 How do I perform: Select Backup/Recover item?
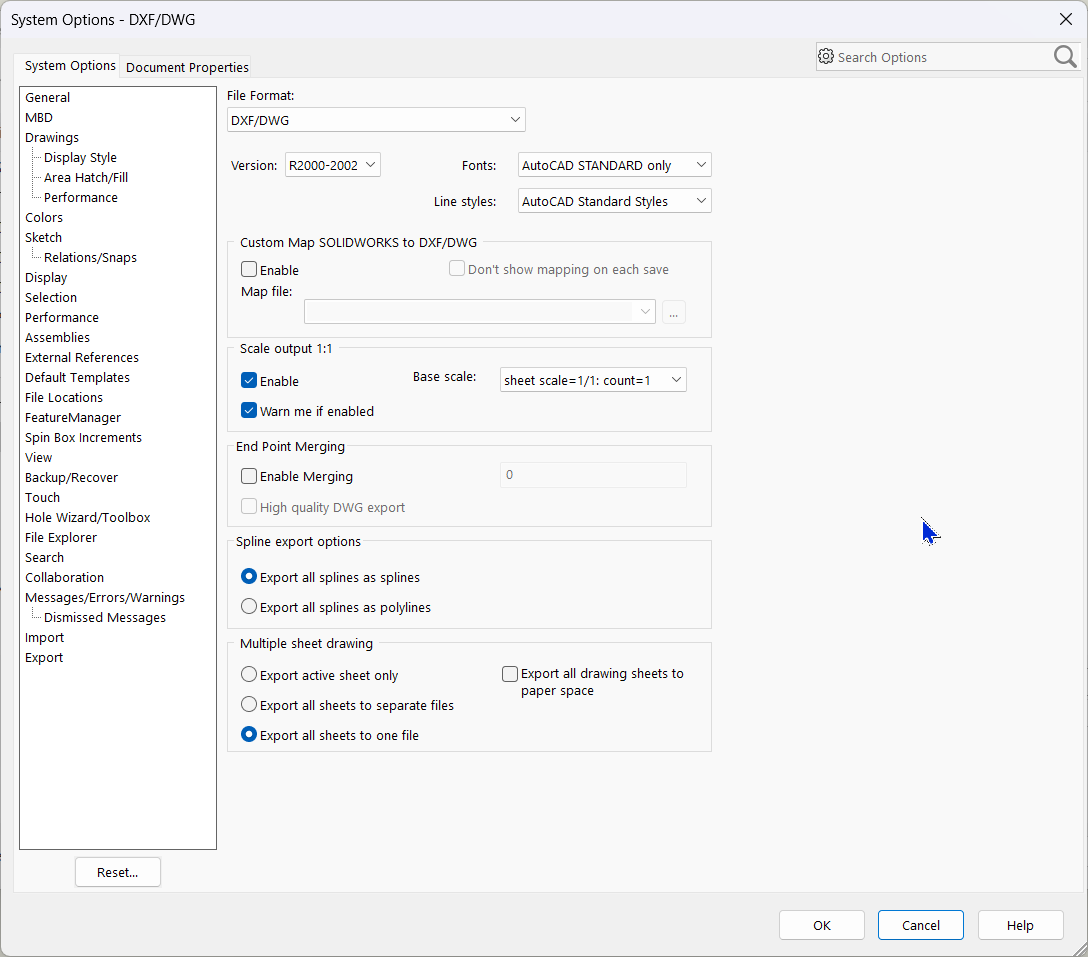pyautogui.click(x=71, y=477)
